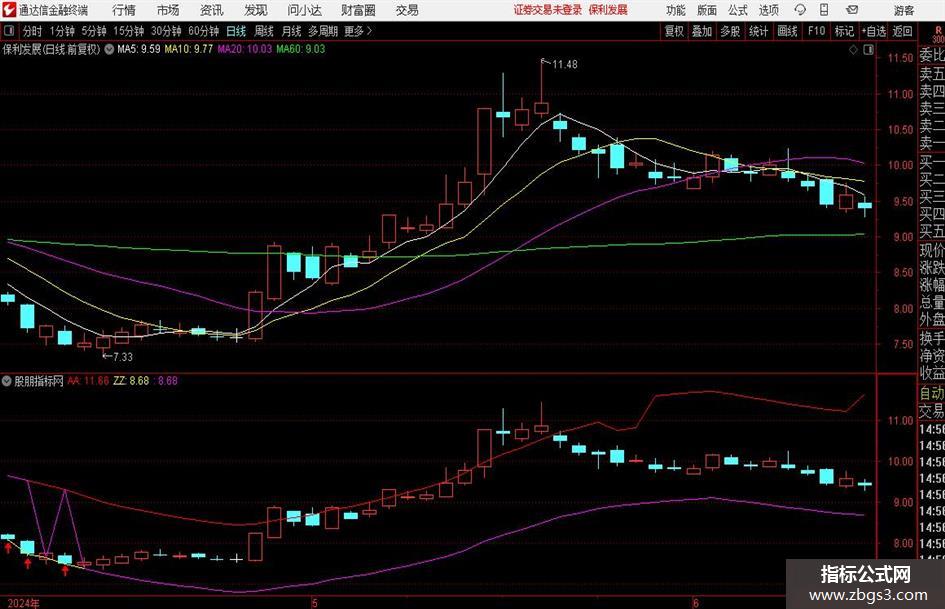945x609 pixels.
Task: Switch to the 分时 chart tab
Action: click(x=33, y=31)
